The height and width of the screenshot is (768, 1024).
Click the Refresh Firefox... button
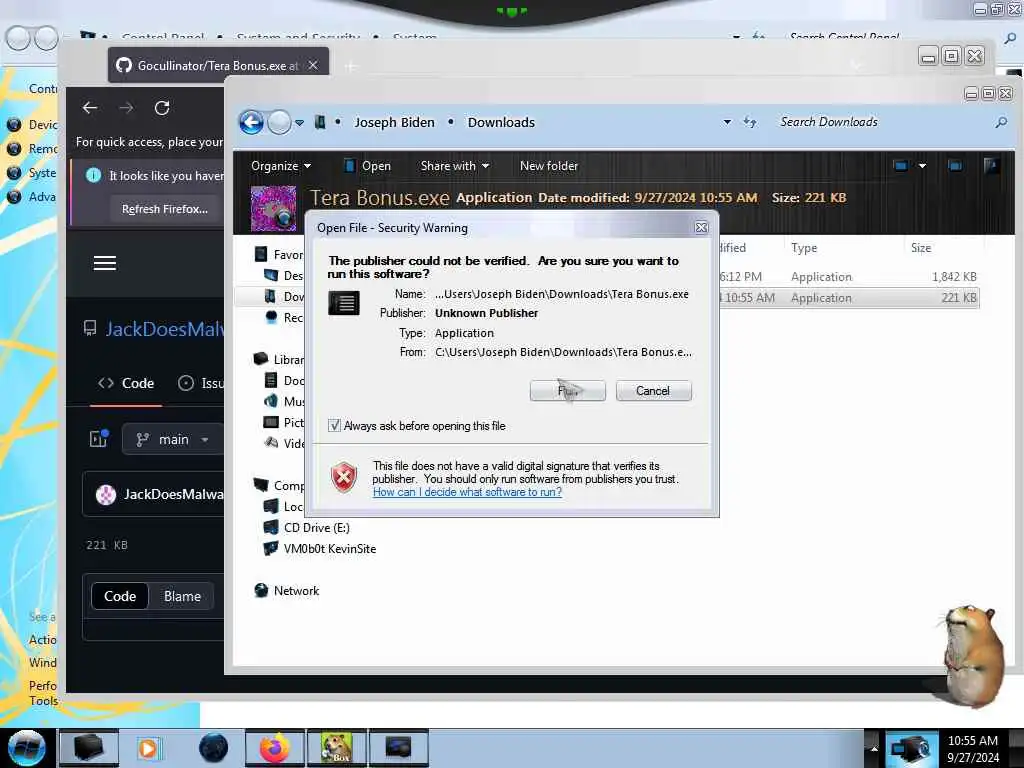point(165,209)
